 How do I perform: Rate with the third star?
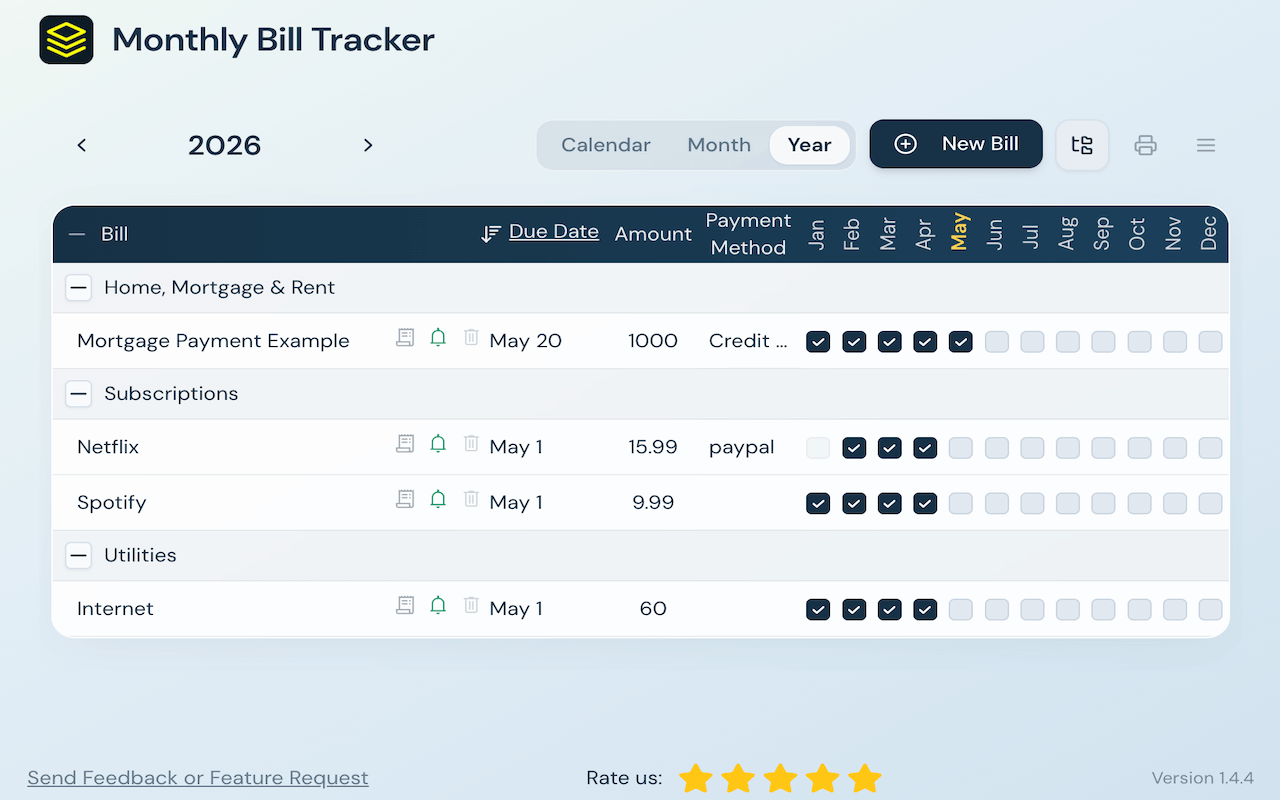click(x=780, y=778)
